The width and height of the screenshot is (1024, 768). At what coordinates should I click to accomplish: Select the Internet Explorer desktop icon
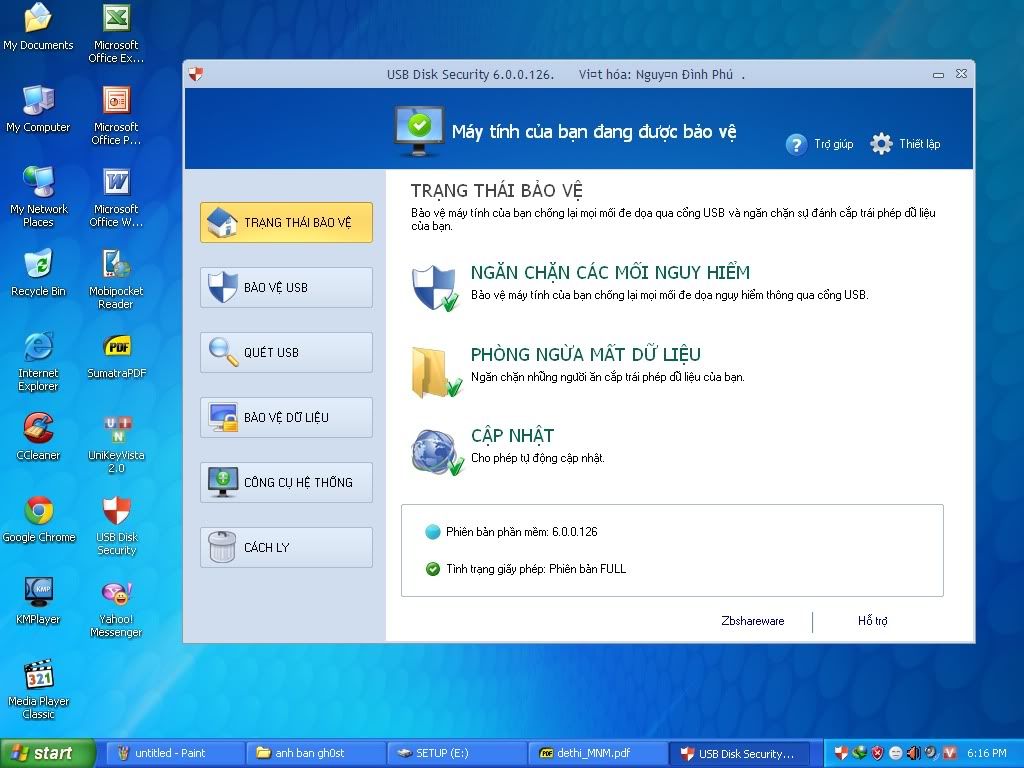click(x=38, y=361)
